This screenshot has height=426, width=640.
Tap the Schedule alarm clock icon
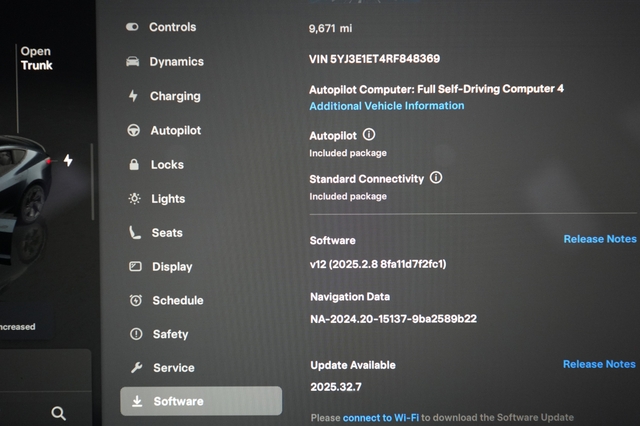point(136,300)
